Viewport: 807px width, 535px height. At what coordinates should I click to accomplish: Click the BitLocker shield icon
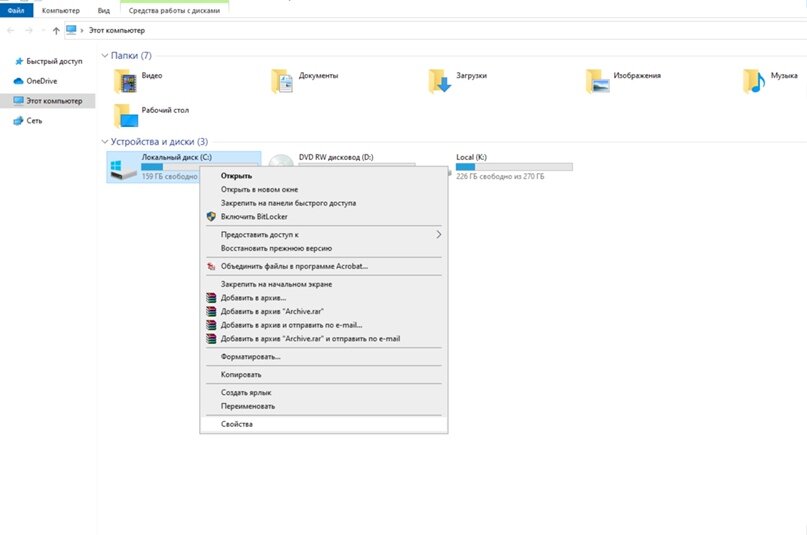coord(211,217)
